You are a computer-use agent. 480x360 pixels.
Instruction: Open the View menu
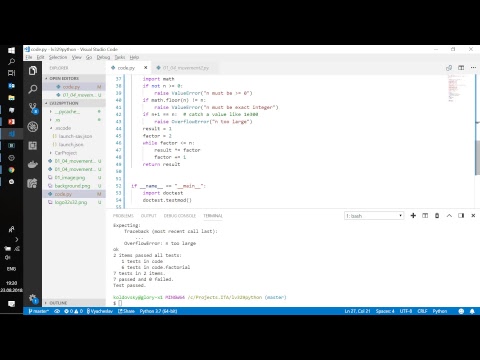(x=77, y=57)
